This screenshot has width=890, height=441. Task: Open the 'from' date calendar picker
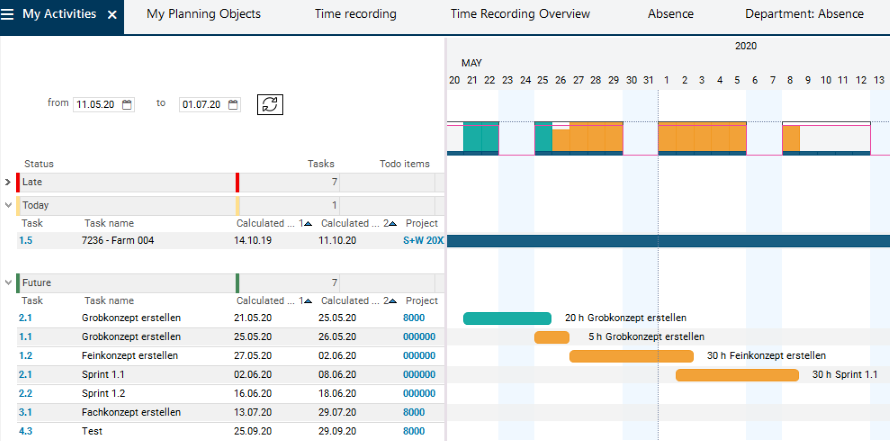tap(127, 105)
